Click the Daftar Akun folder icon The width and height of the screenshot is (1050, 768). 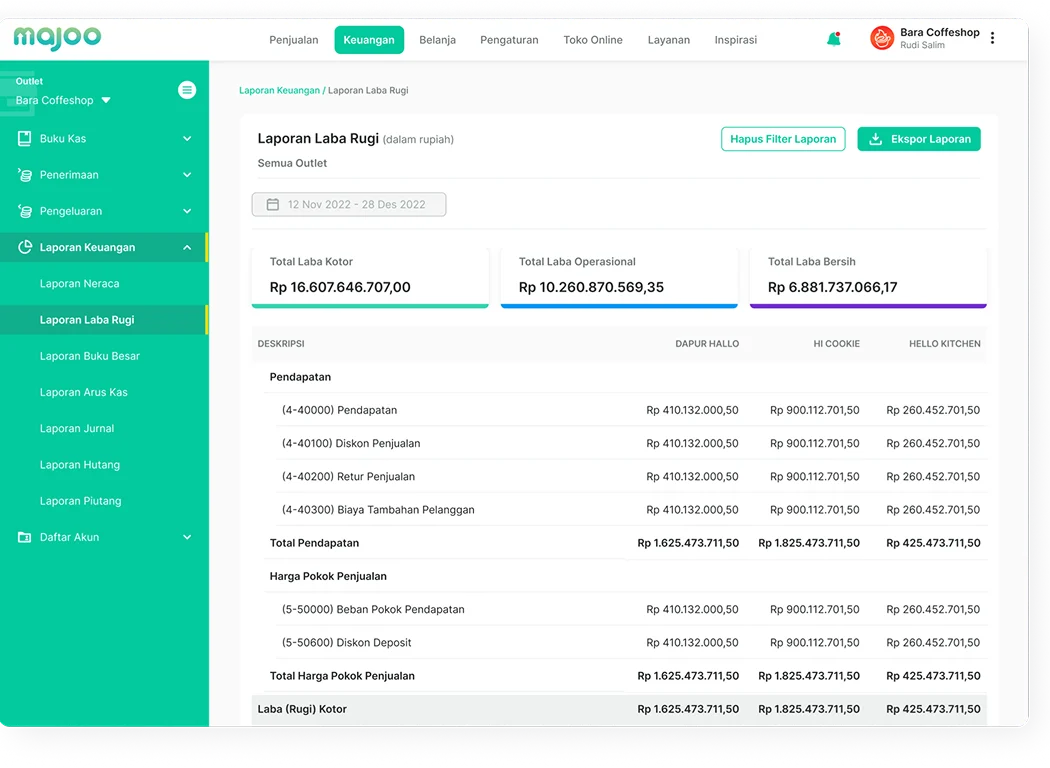(25, 538)
